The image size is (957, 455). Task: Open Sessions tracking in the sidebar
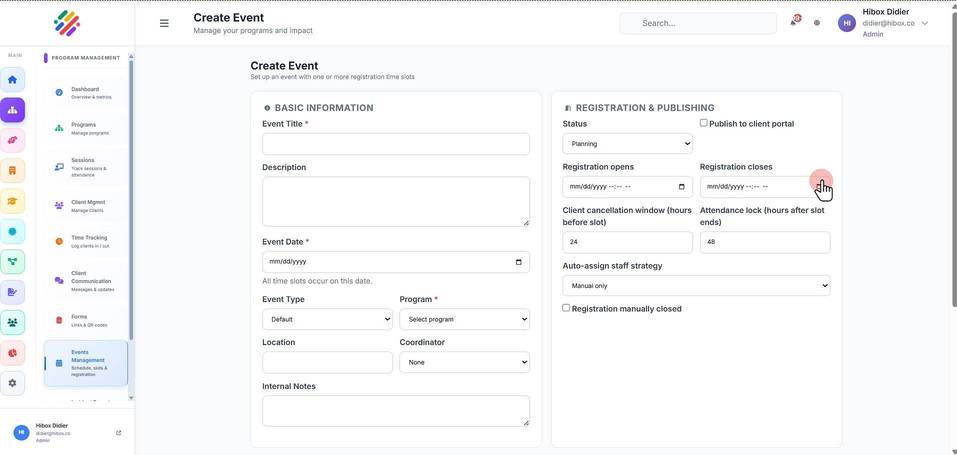85,167
